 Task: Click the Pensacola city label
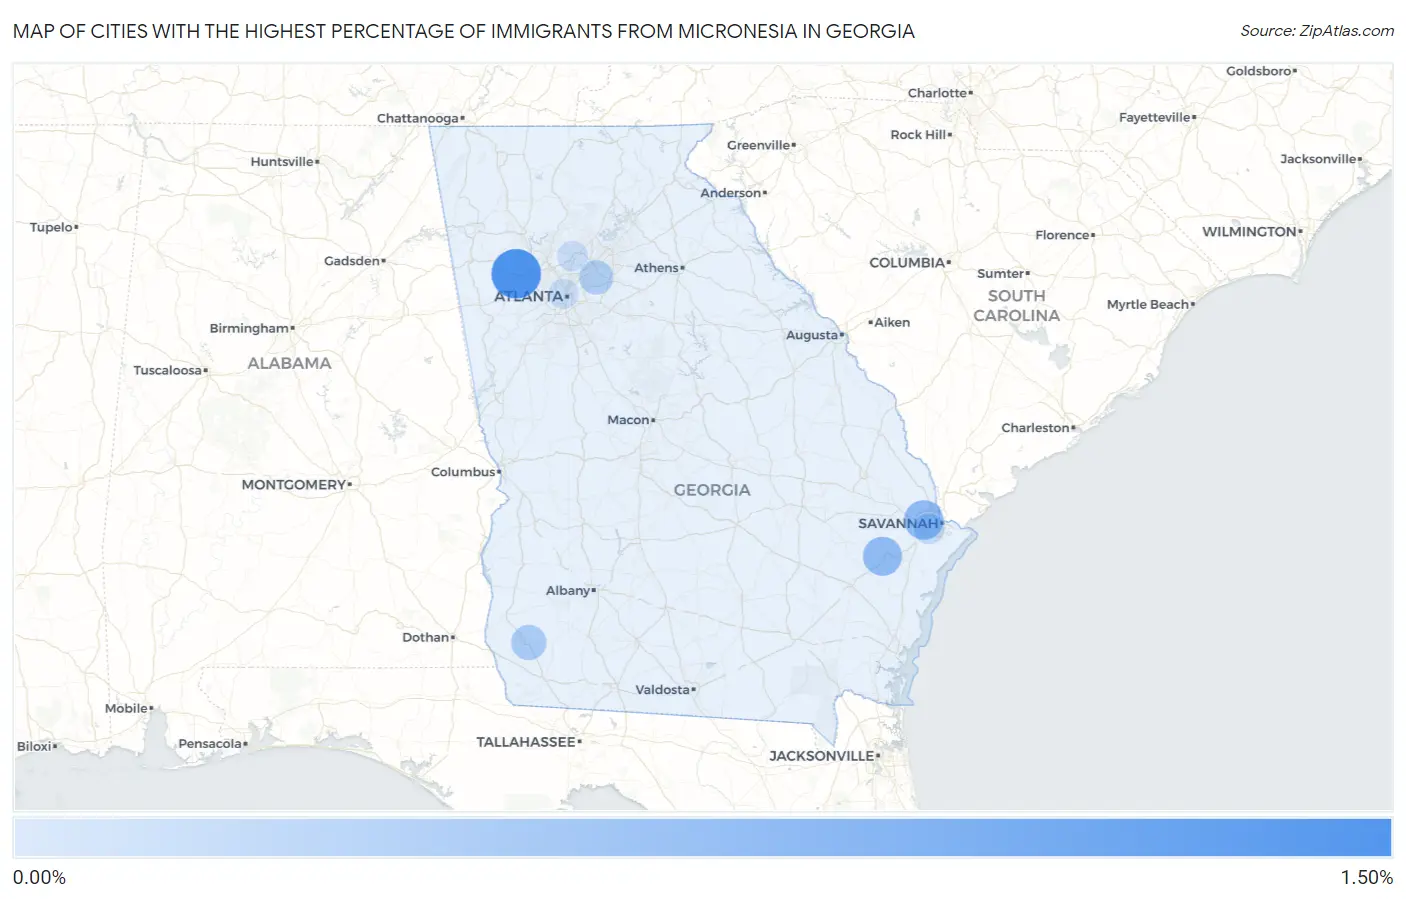210,744
